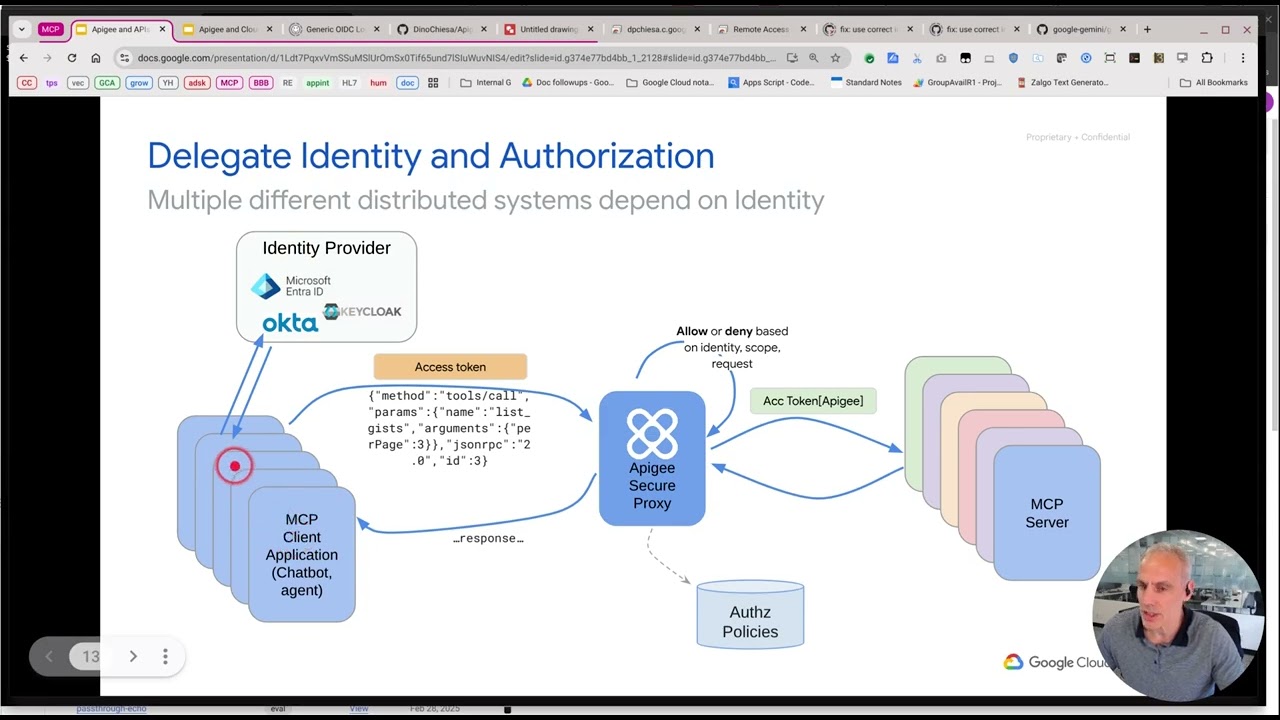Open the Doc followups bookmark

click(x=568, y=83)
